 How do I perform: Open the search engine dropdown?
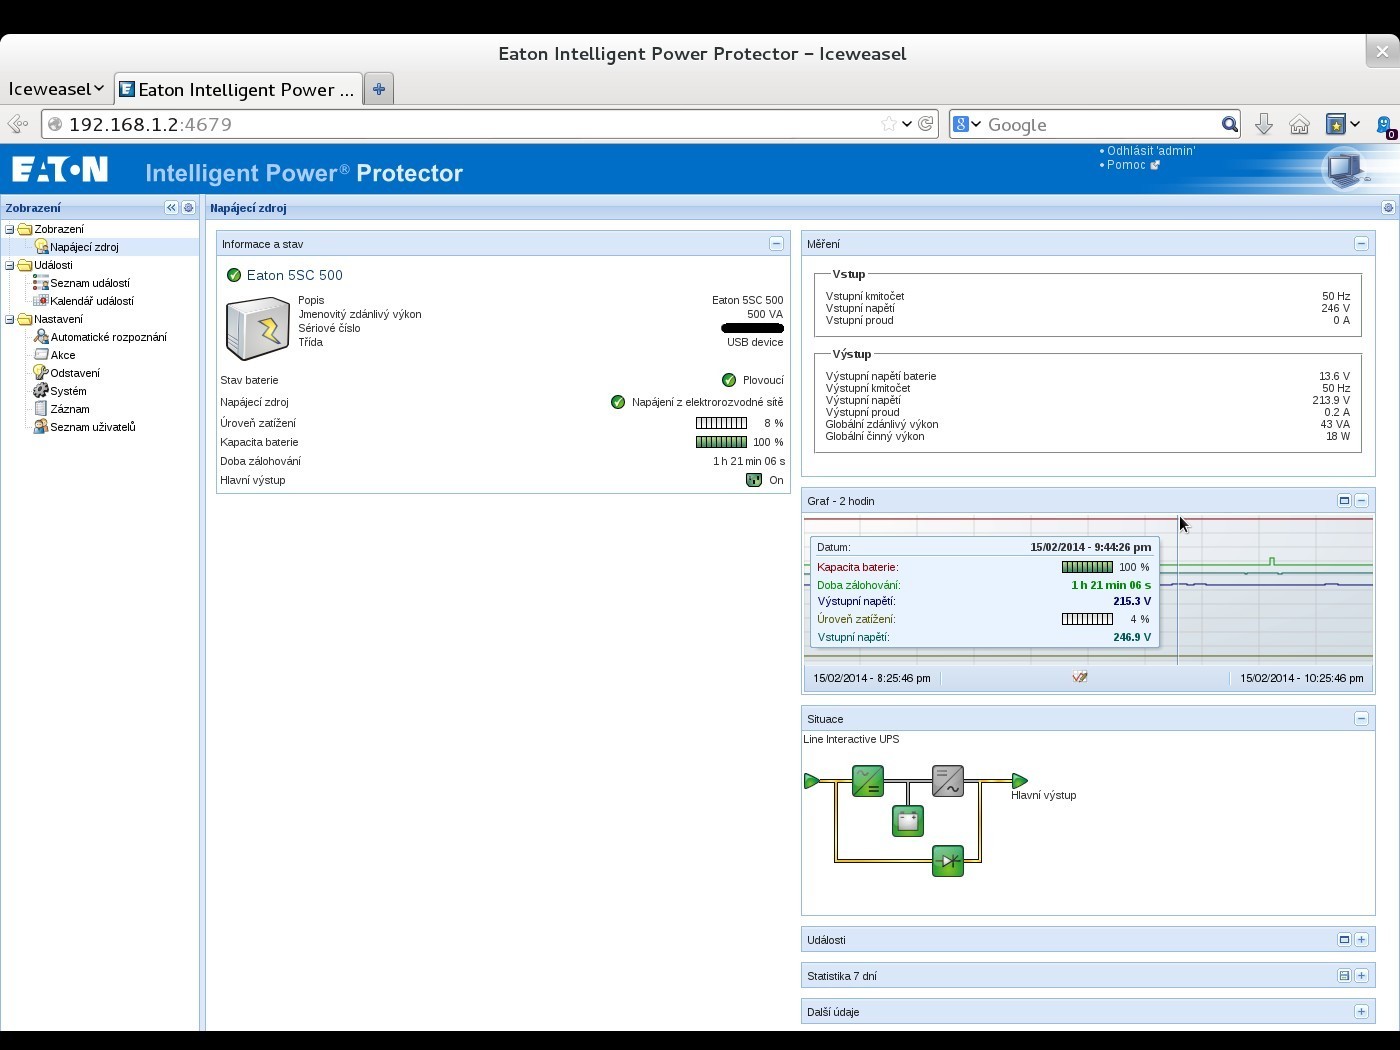967,124
